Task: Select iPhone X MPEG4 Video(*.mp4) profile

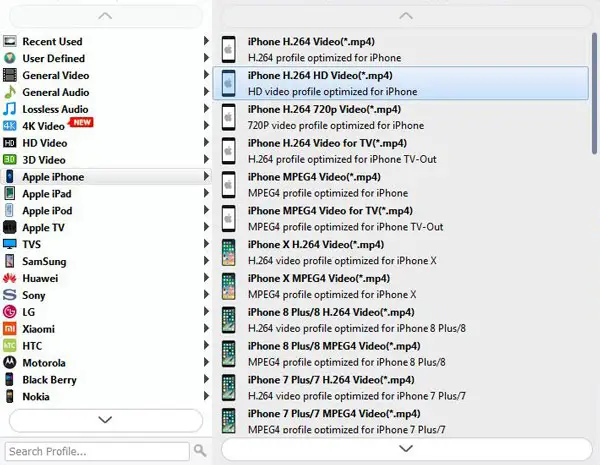Action: tap(401, 286)
